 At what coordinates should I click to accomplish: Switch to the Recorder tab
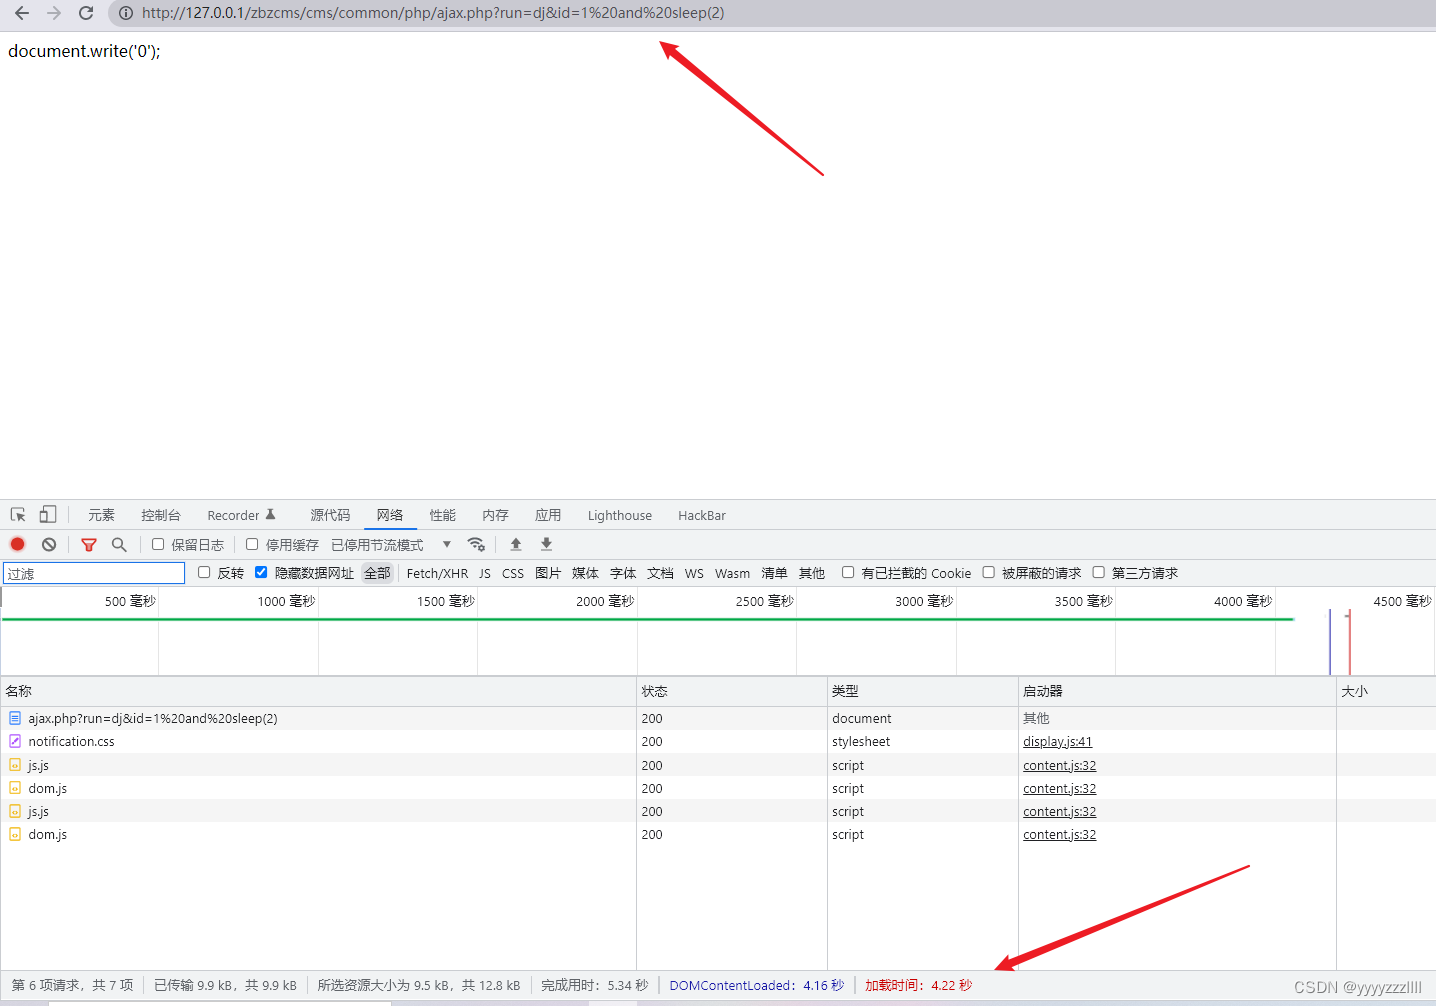click(x=241, y=515)
